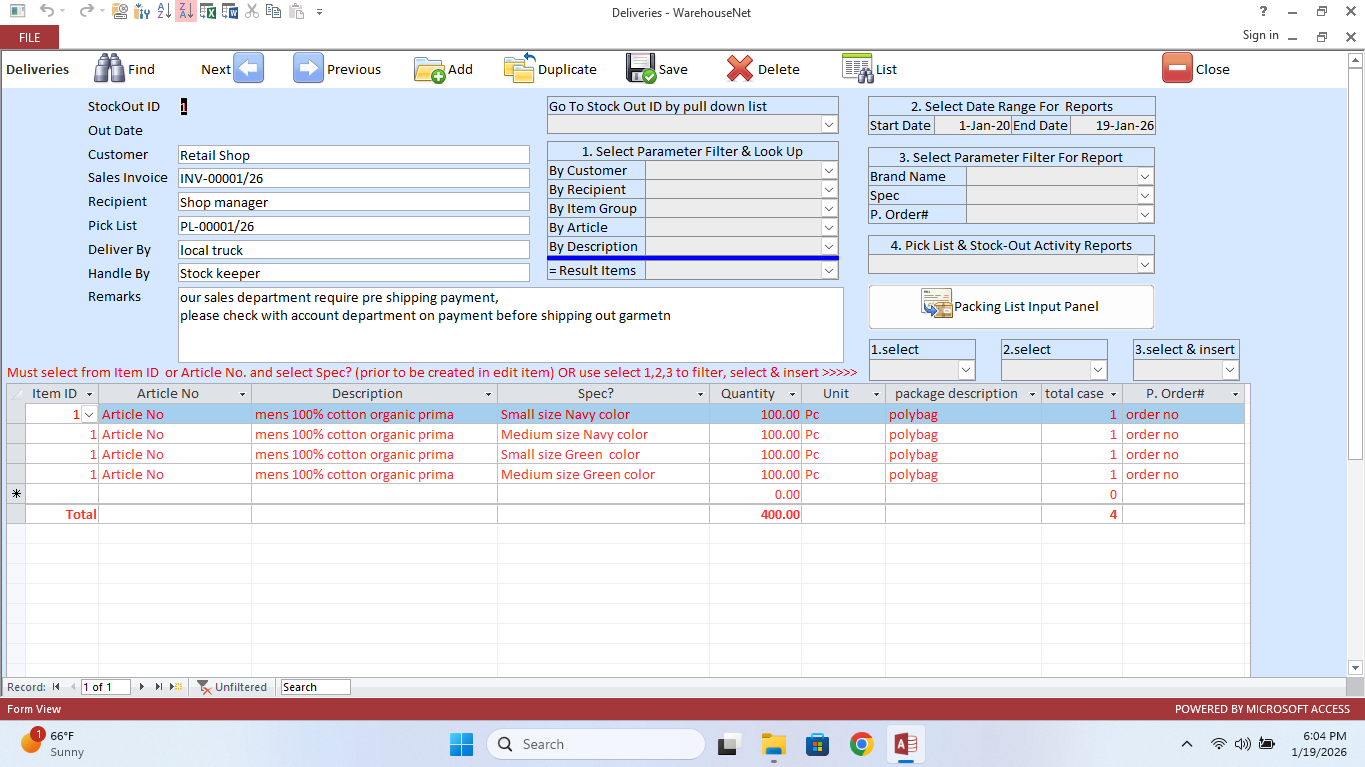Open the Brand Name report dropdown
The width and height of the screenshot is (1365, 767).
click(x=1145, y=177)
